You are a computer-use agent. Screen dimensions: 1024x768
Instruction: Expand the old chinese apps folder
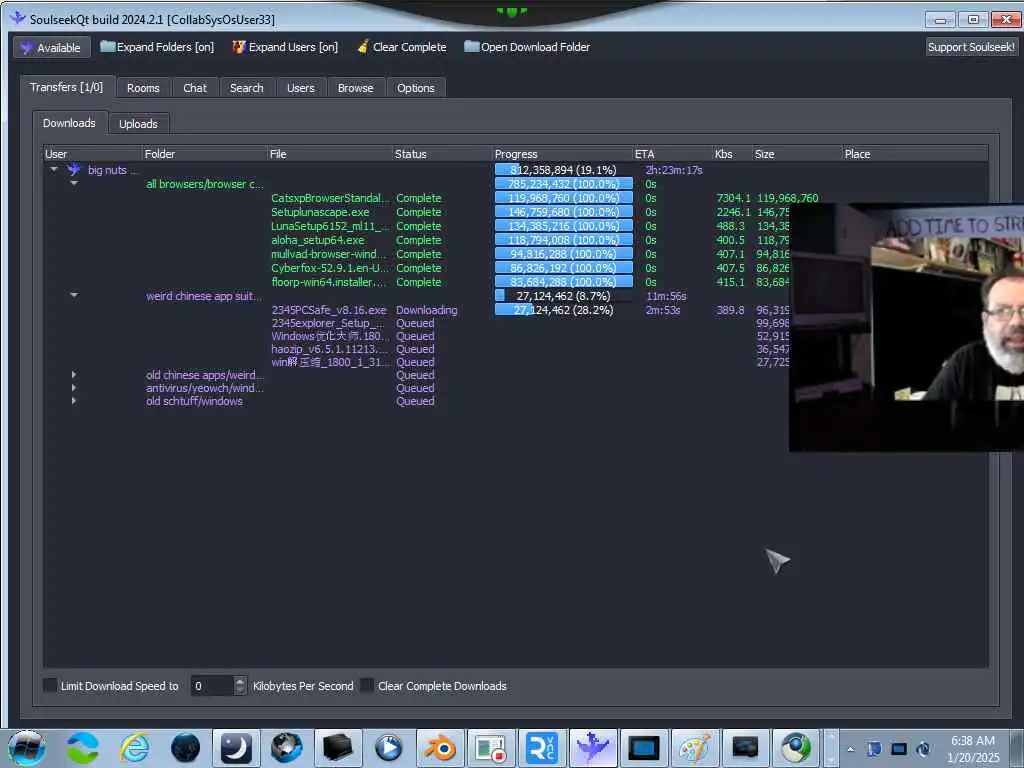[x=74, y=375]
